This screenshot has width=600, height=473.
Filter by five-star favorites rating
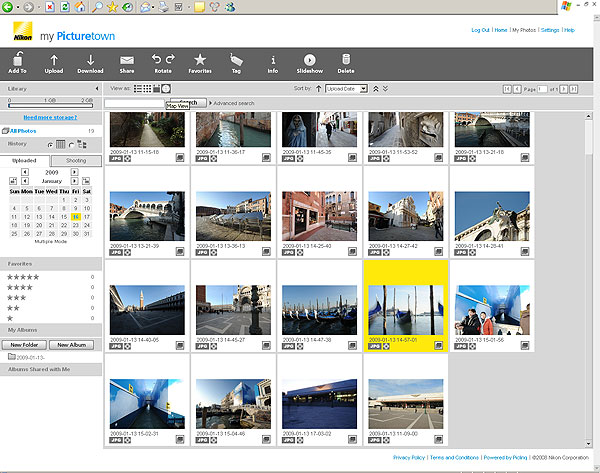(23, 277)
